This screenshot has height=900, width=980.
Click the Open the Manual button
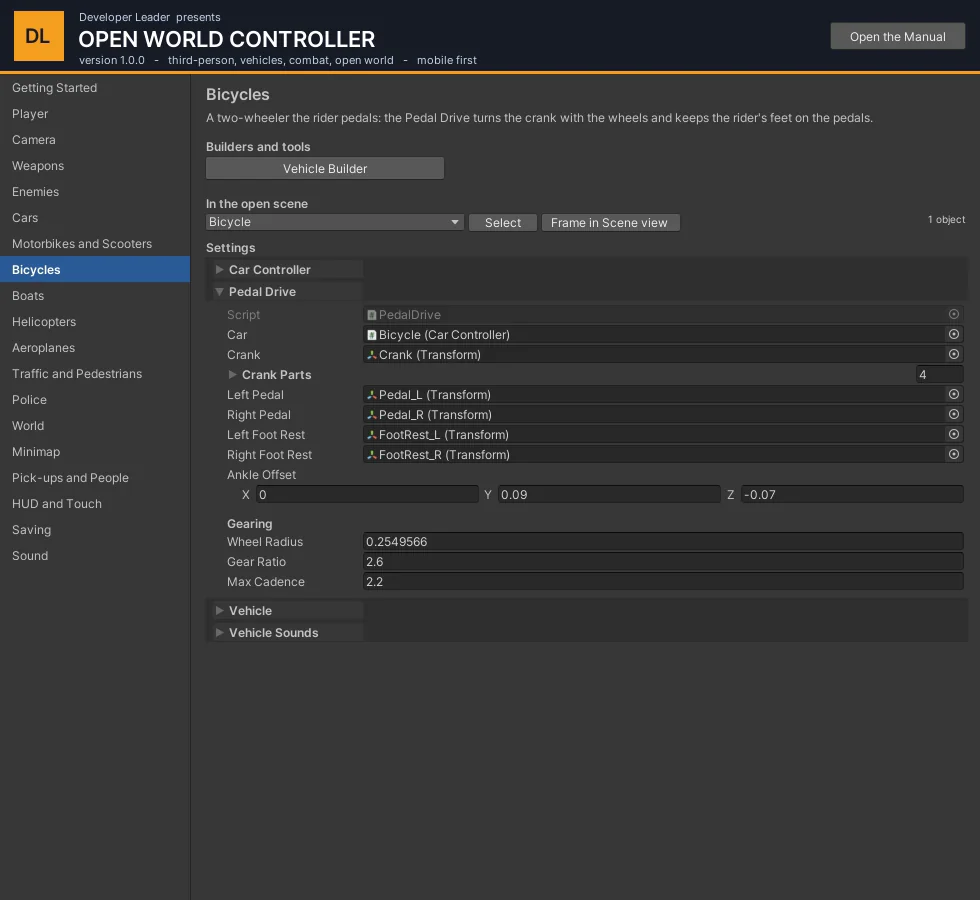898,36
